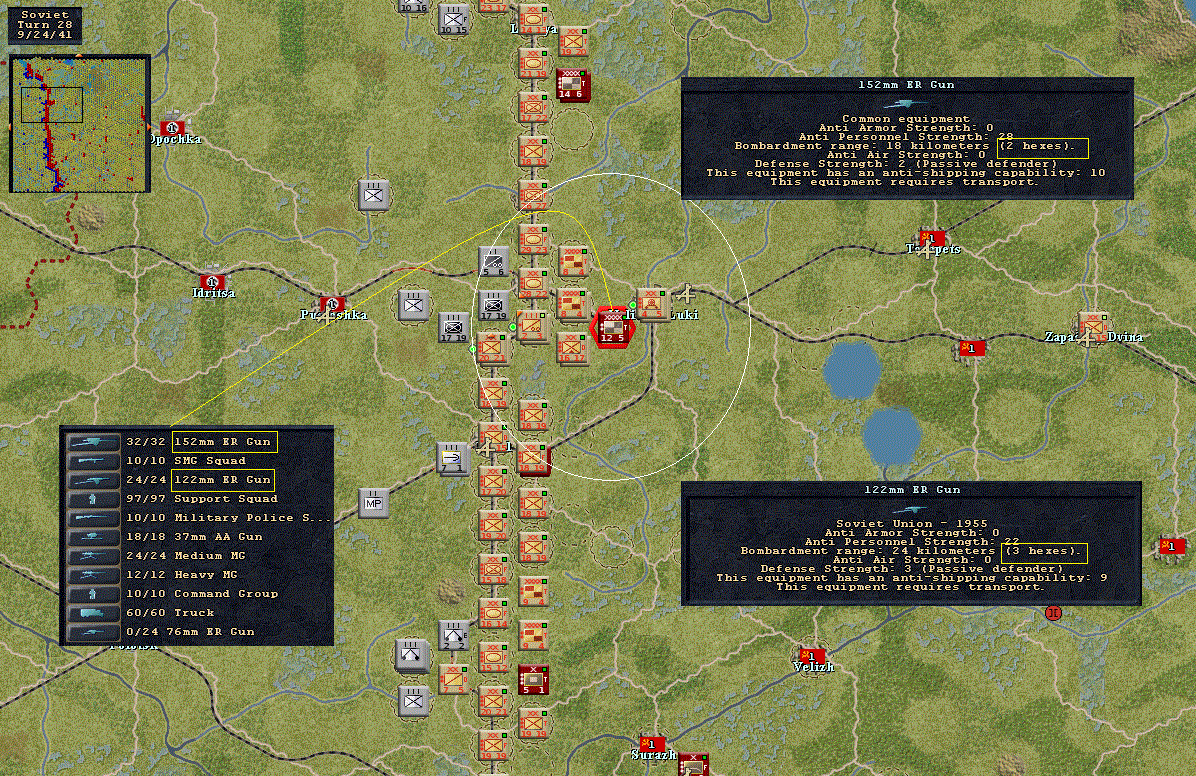This screenshot has height=776, width=1196.
Task: Click the airfield icon beside Velikie Luki
Action: point(685,294)
